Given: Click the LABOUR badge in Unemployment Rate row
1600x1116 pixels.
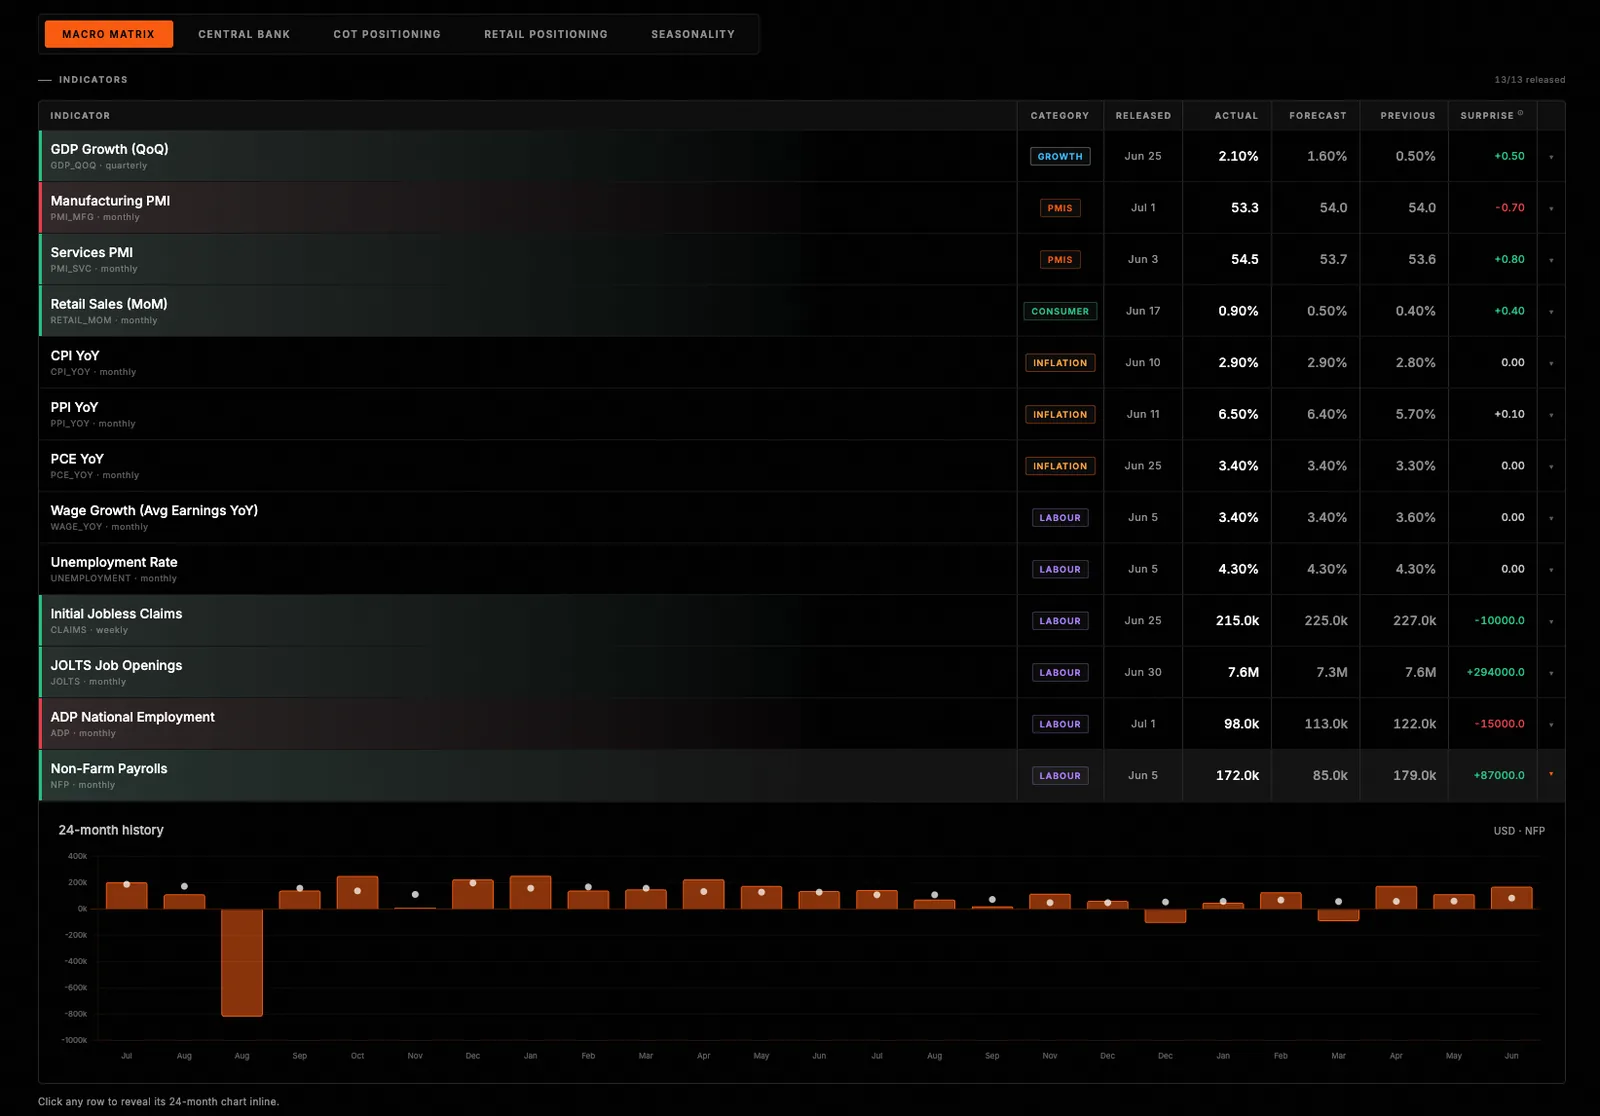Looking at the screenshot, I should click(1060, 569).
